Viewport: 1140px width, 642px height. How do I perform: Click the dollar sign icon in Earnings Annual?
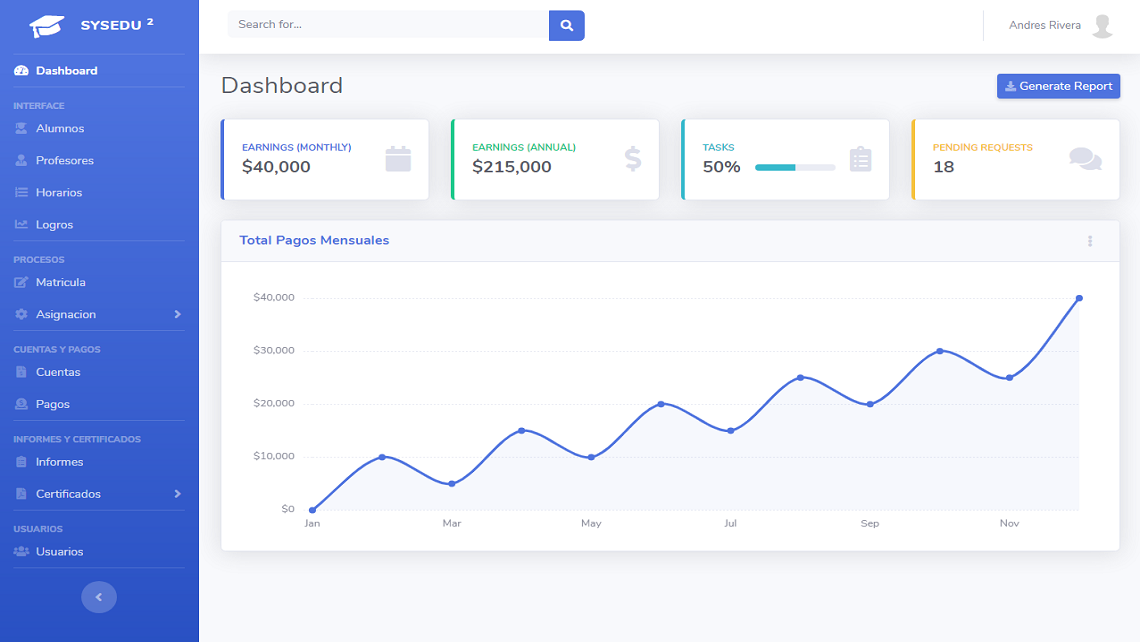[x=632, y=159]
